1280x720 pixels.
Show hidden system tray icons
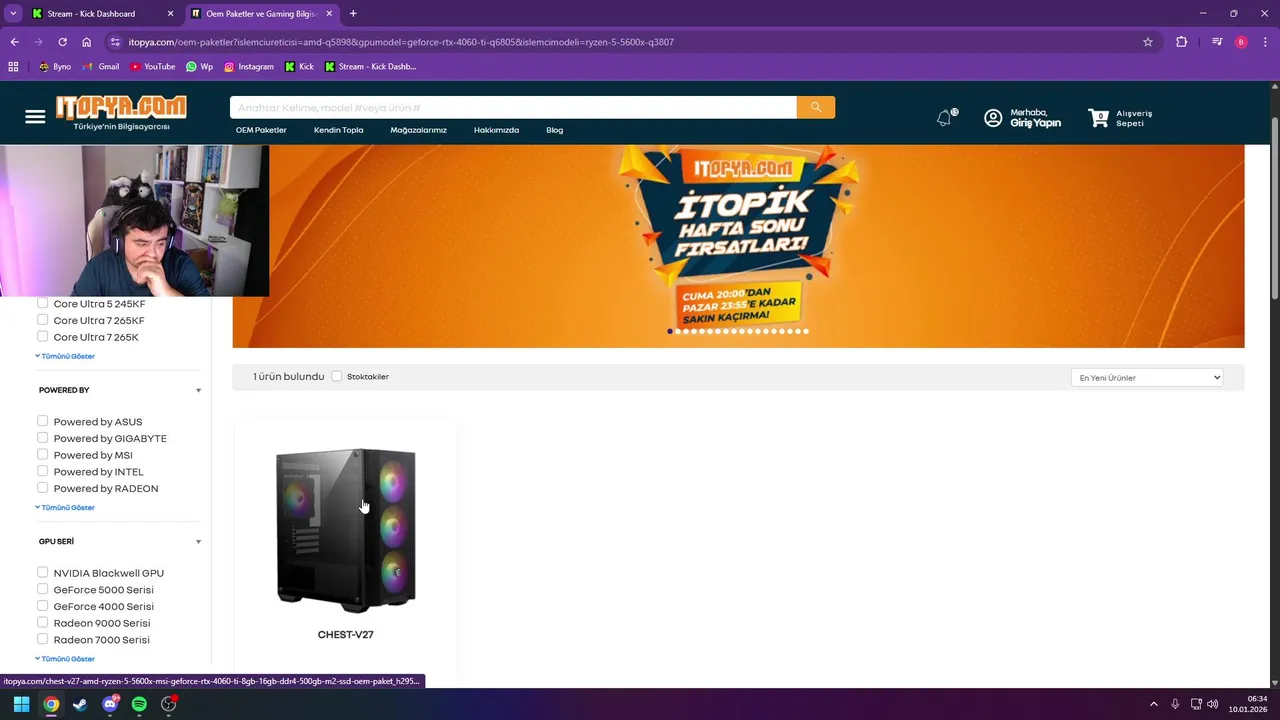pyautogui.click(x=1153, y=704)
